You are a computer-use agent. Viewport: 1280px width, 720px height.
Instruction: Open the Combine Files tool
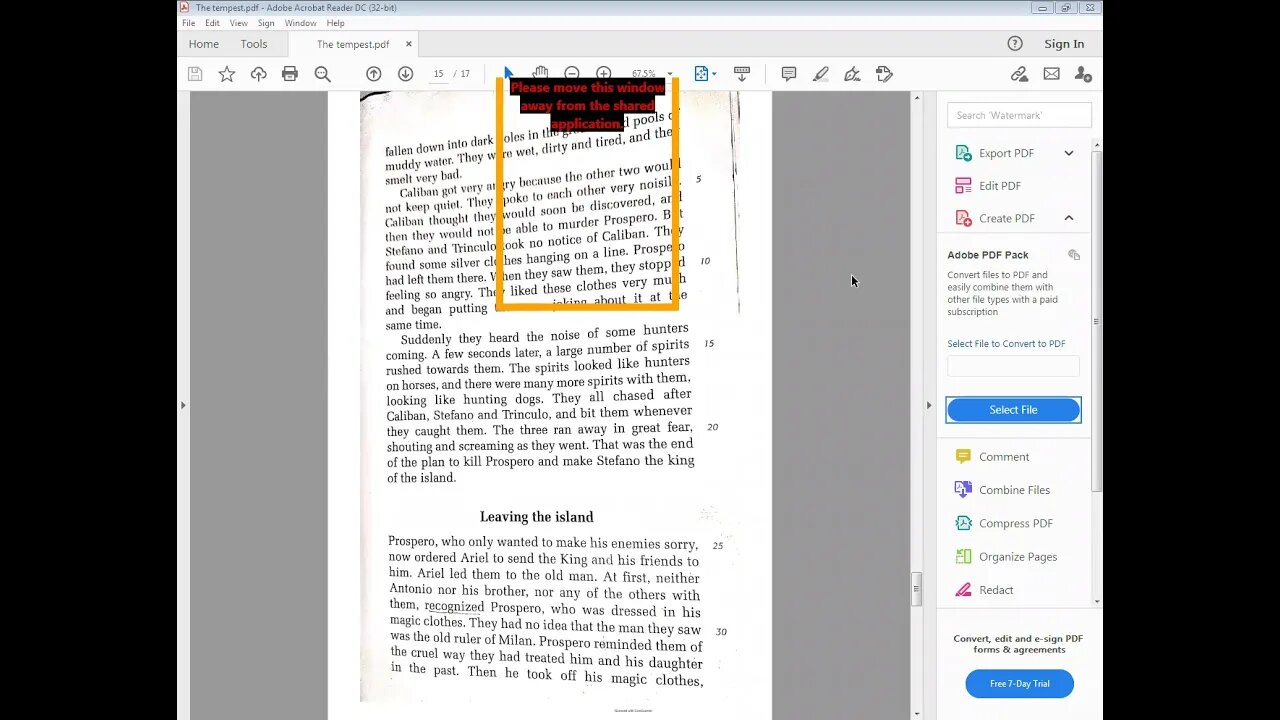[x=1014, y=490]
